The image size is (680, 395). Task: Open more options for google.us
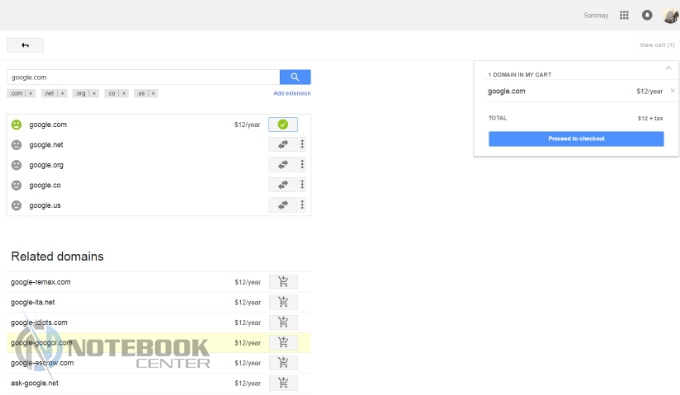[302, 205]
